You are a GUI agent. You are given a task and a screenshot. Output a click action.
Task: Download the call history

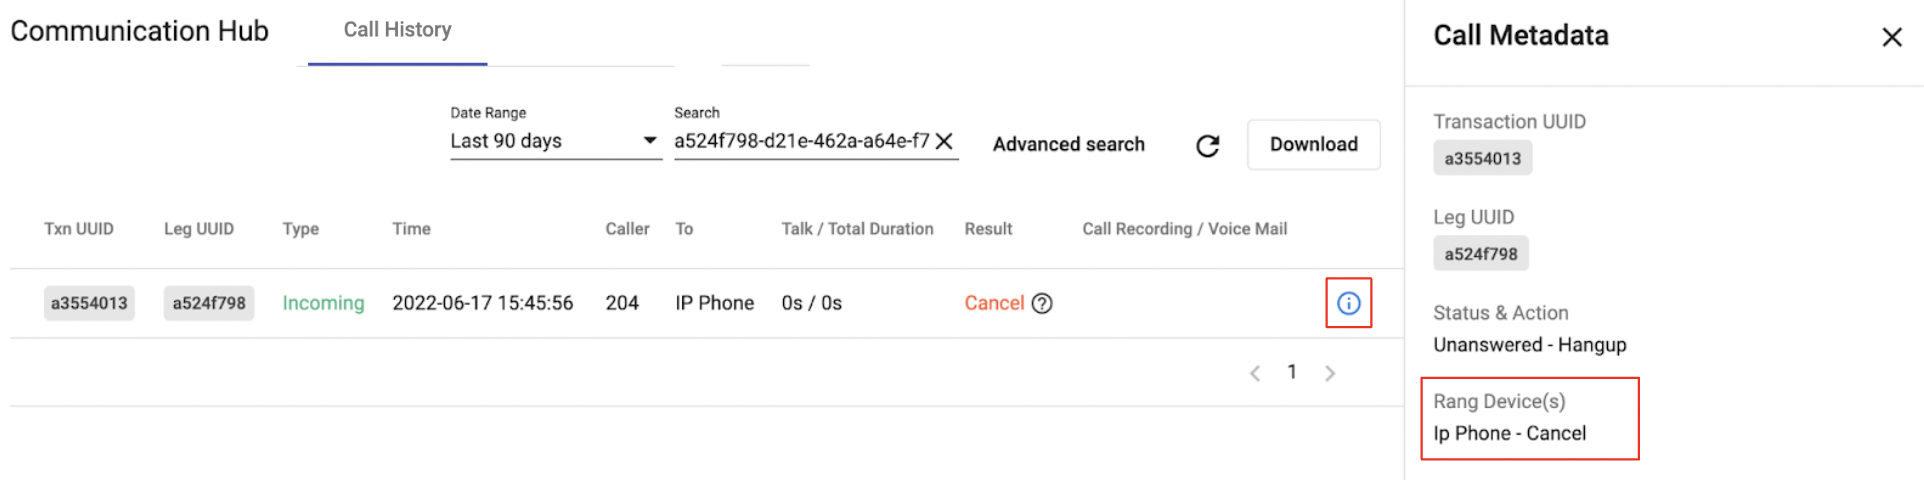[x=1313, y=144]
